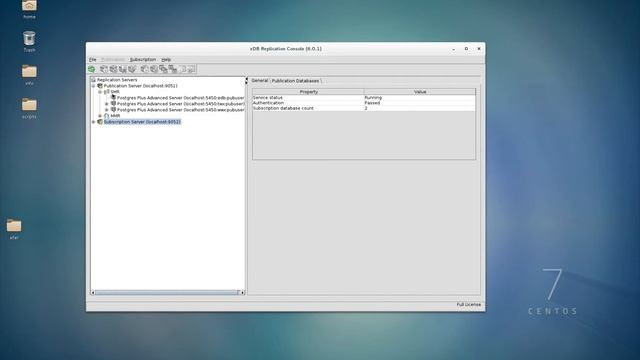Open the Help menu
Viewport: 640px width, 360px height.
tap(166, 60)
